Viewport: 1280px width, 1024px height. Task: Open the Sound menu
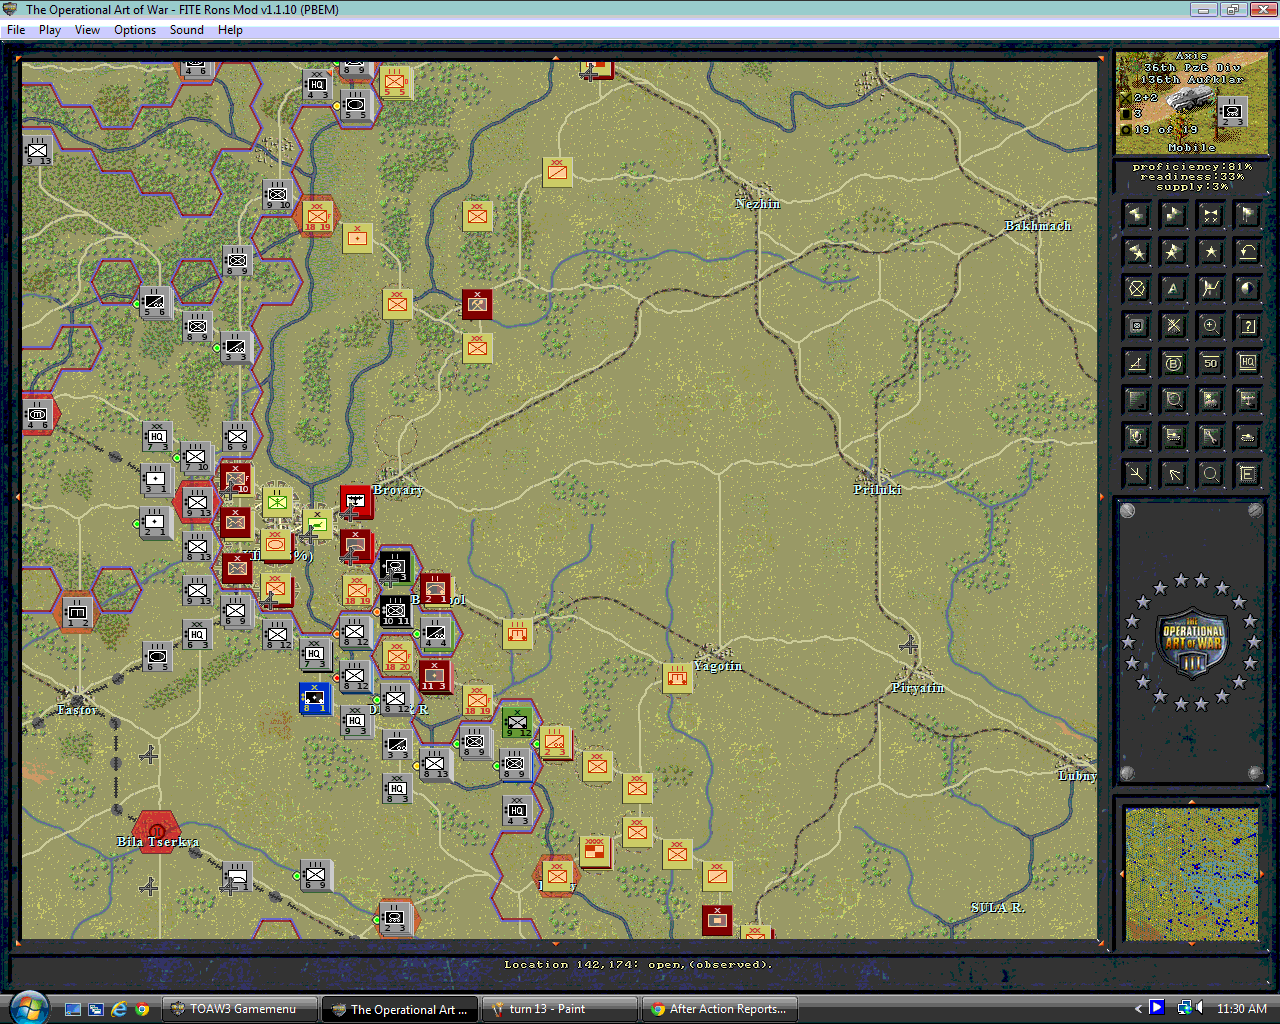pyautogui.click(x=187, y=30)
